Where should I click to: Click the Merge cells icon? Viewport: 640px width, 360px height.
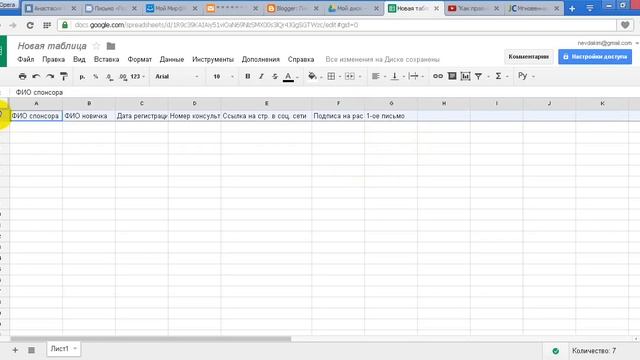click(350, 76)
